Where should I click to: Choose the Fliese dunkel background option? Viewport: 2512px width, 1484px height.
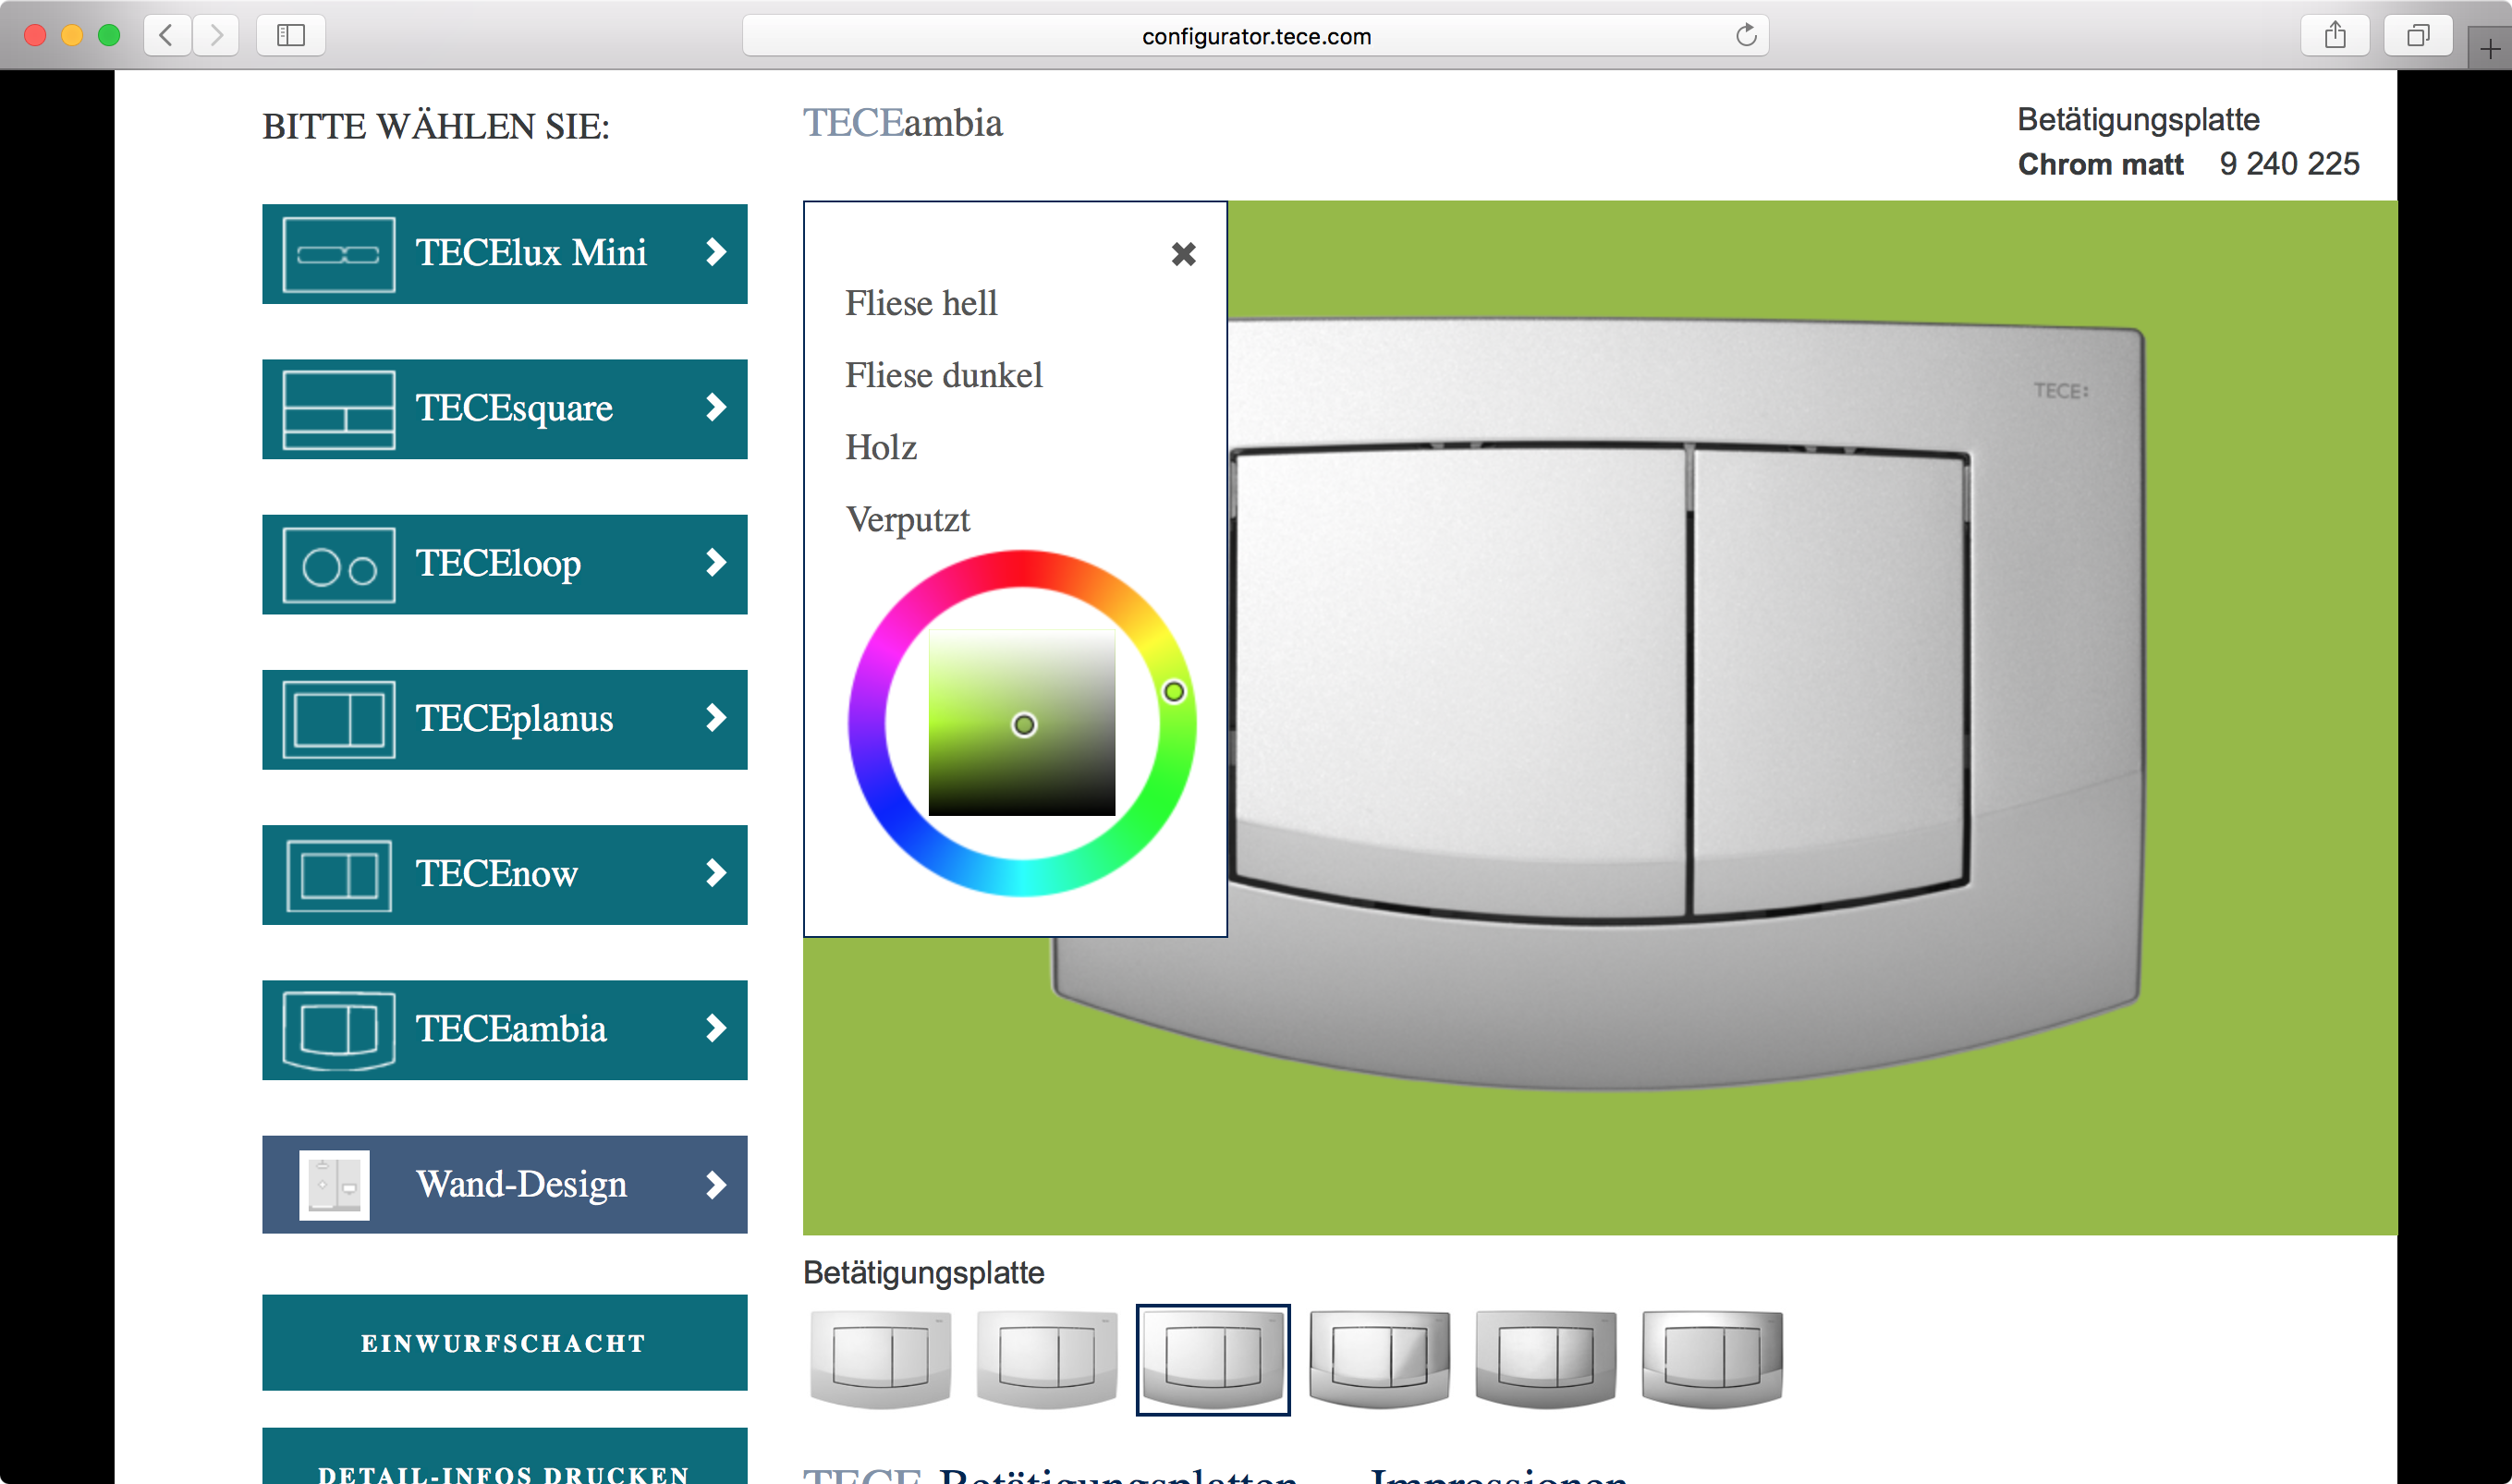tap(943, 375)
